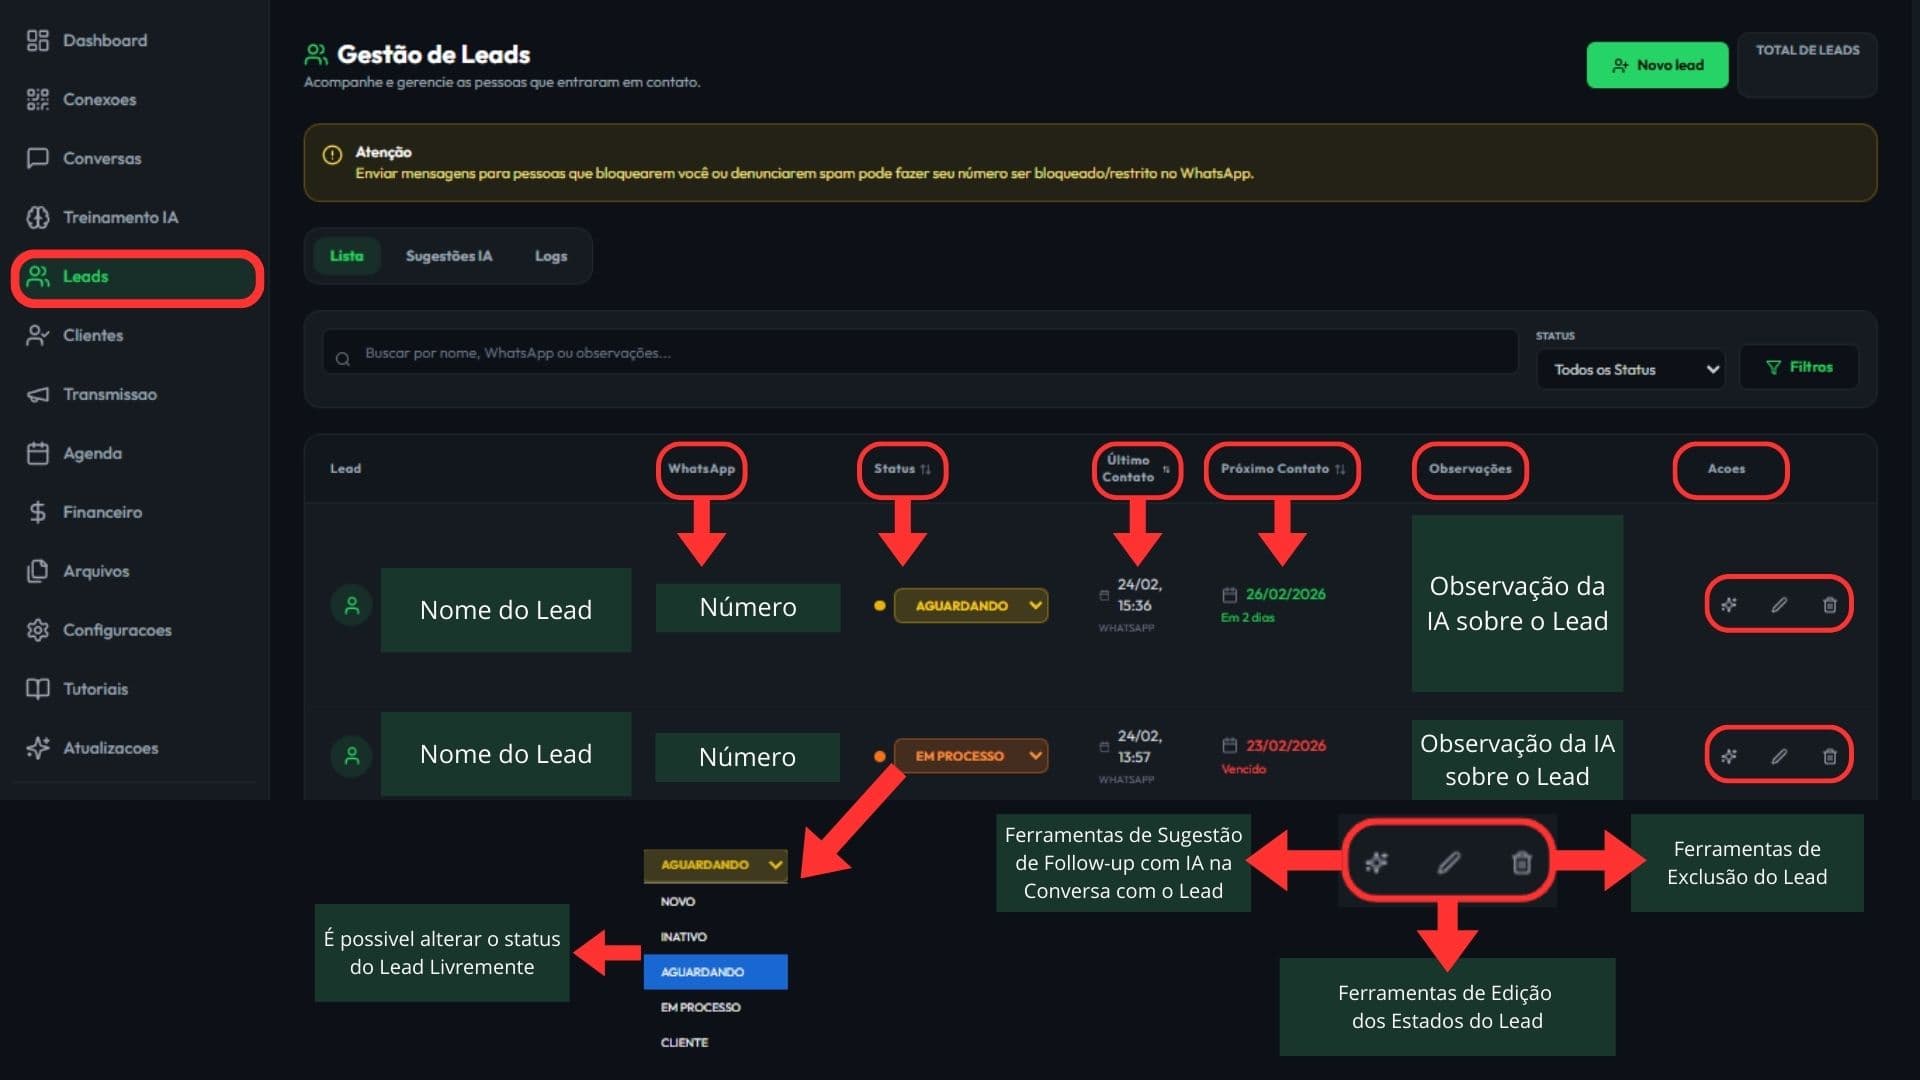Open the Filtros panel
Screen dimensions: 1920x1080
point(1798,366)
